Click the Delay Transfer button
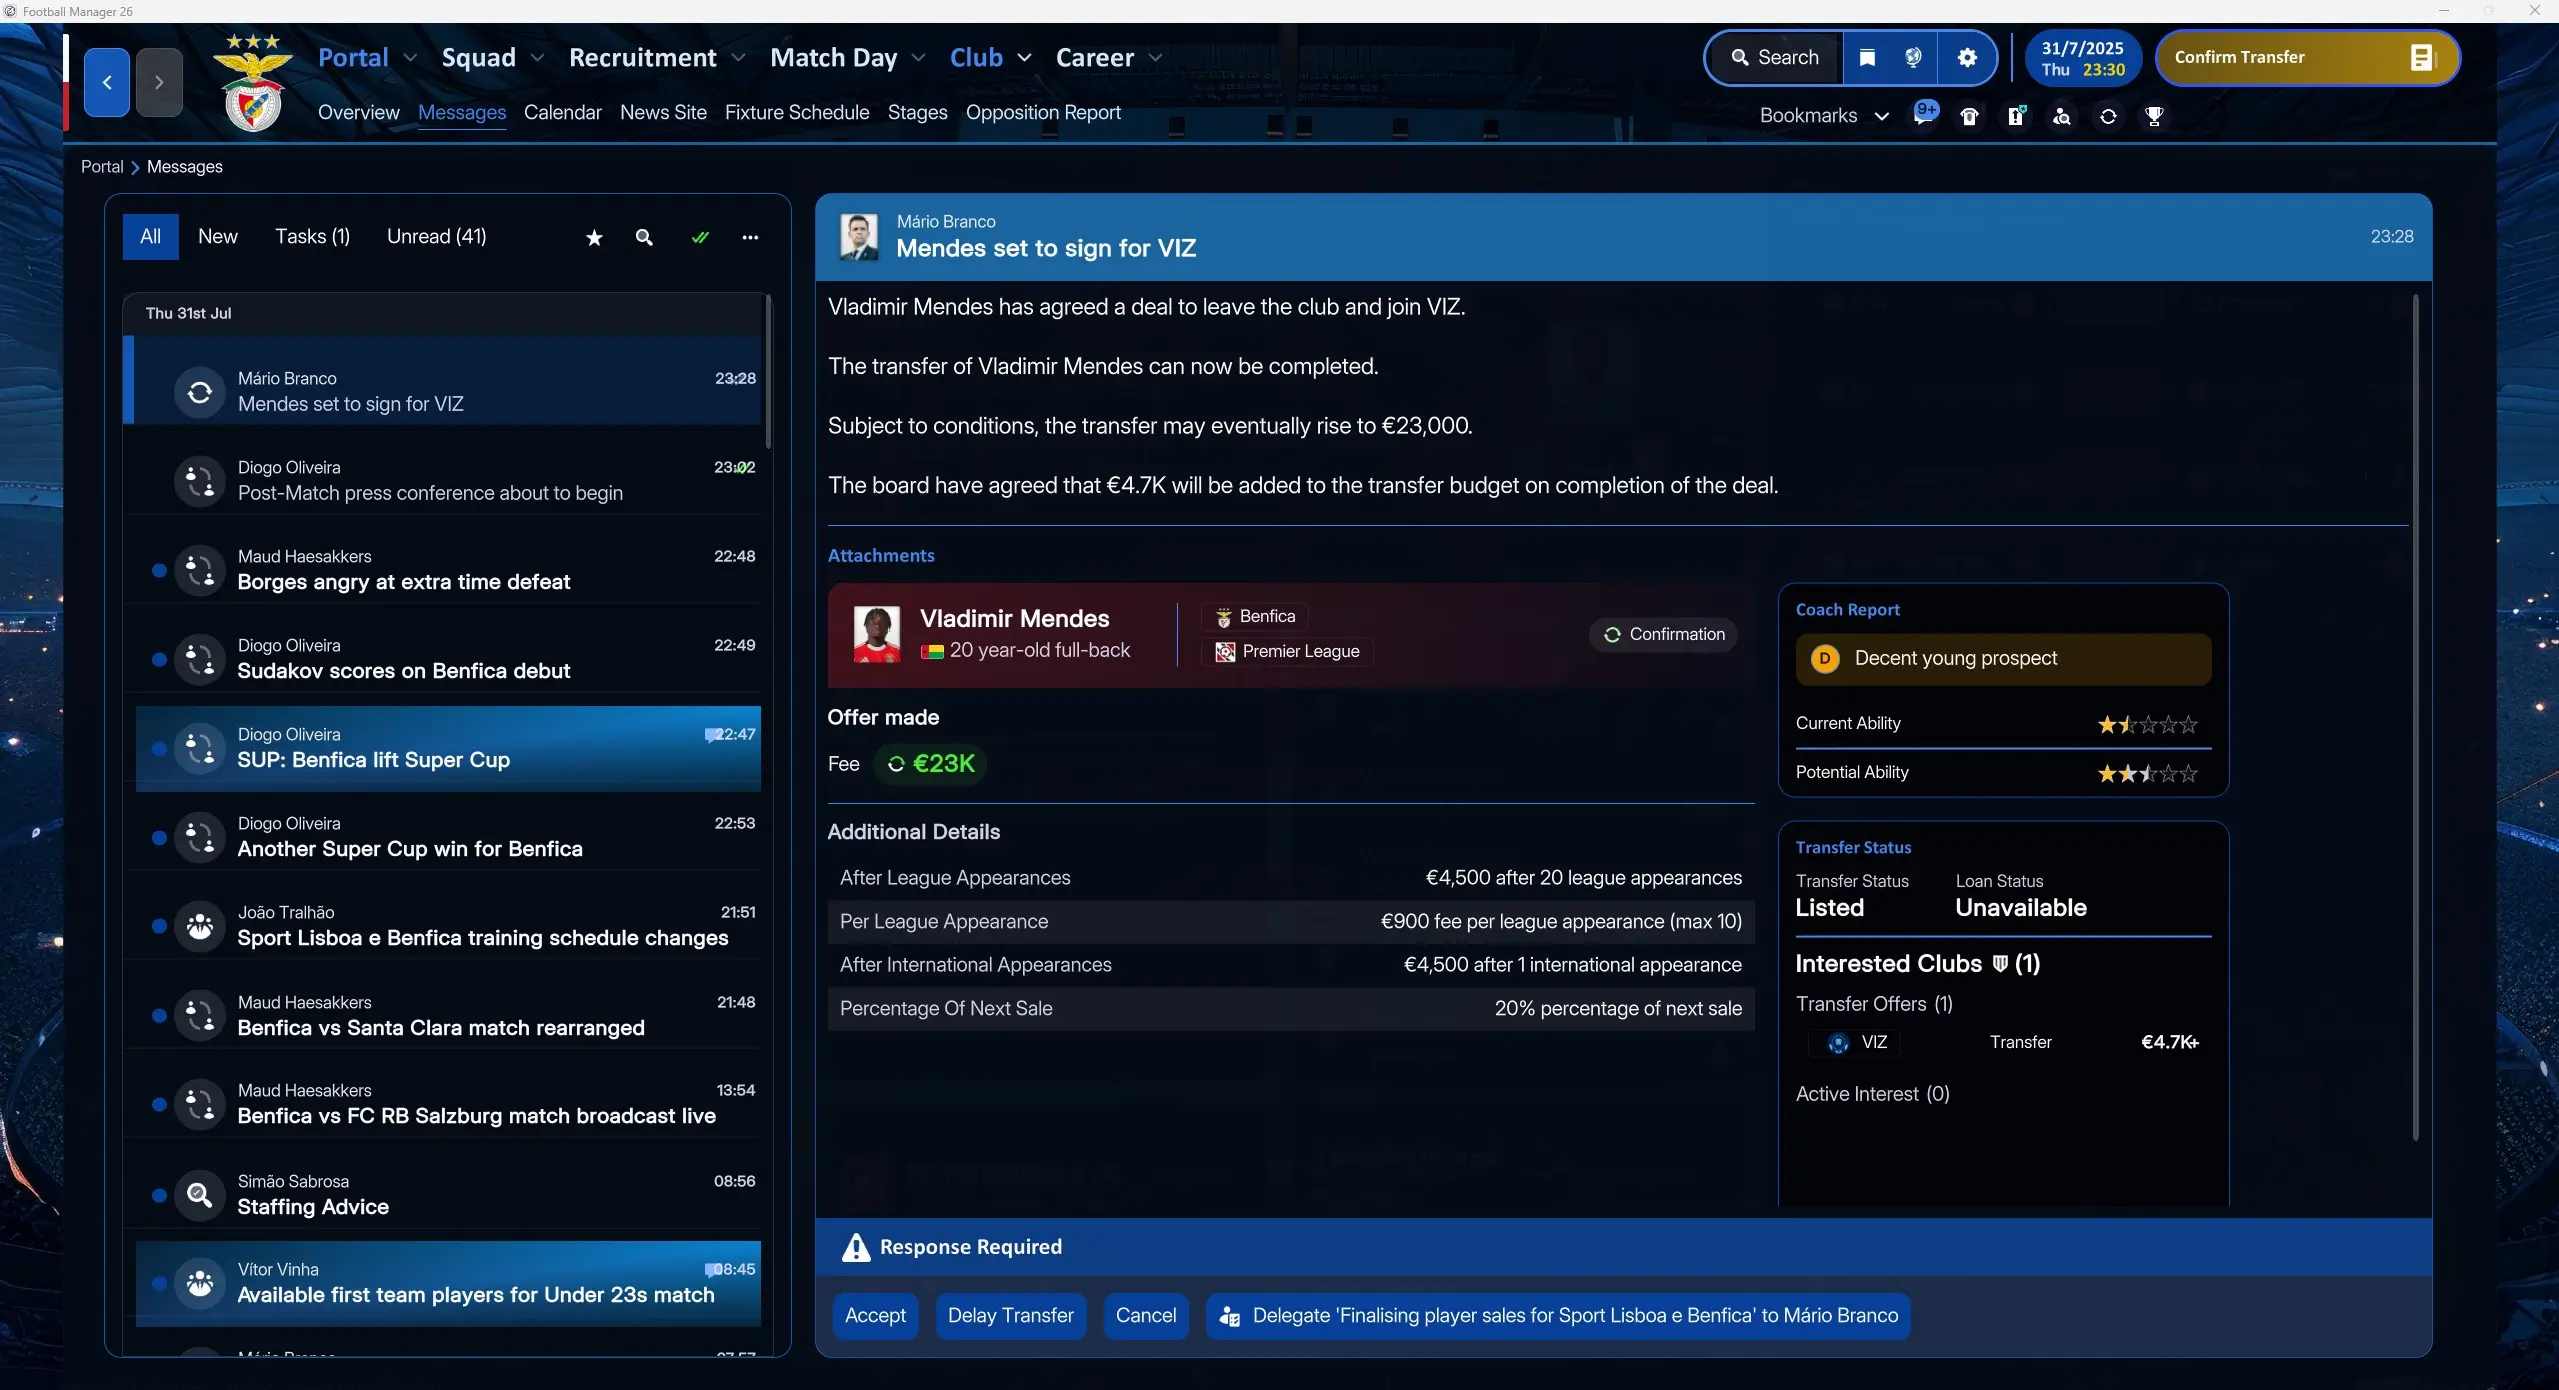 pyautogui.click(x=1010, y=1315)
